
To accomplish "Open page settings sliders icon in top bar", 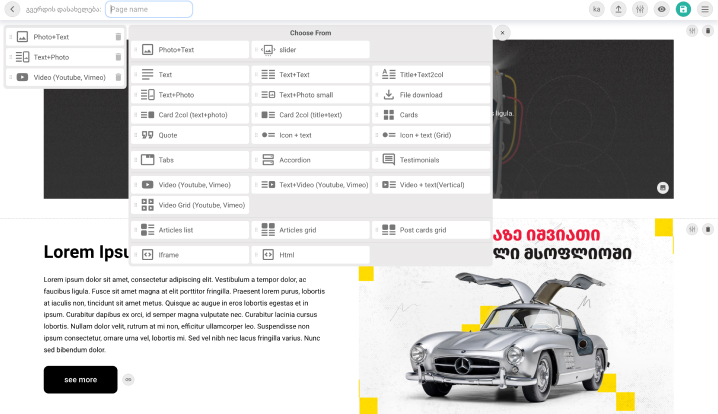I will pyautogui.click(x=640, y=9).
